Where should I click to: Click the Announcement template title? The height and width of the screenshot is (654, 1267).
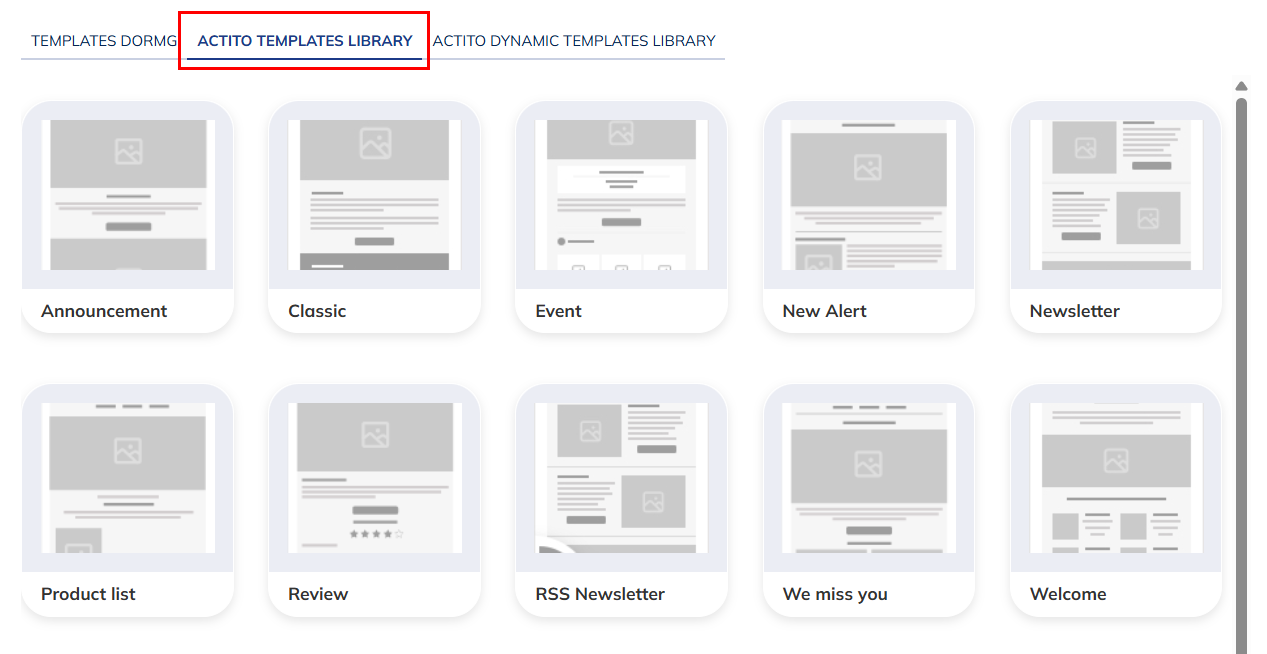click(x=103, y=311)
